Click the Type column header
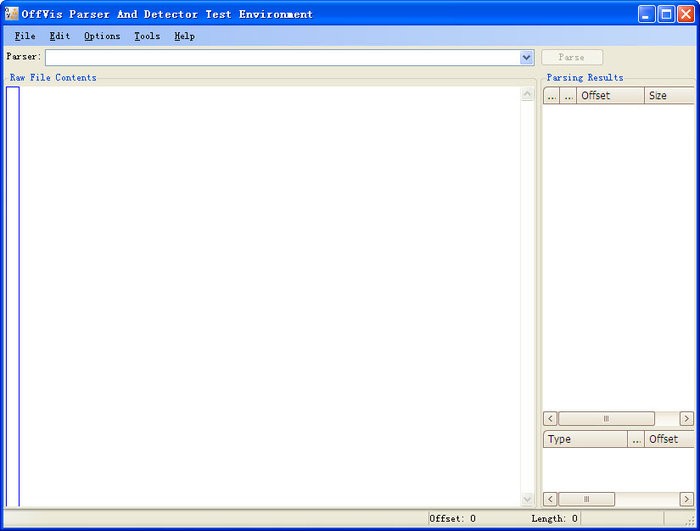Screen dimensions: 700x531 585,439
